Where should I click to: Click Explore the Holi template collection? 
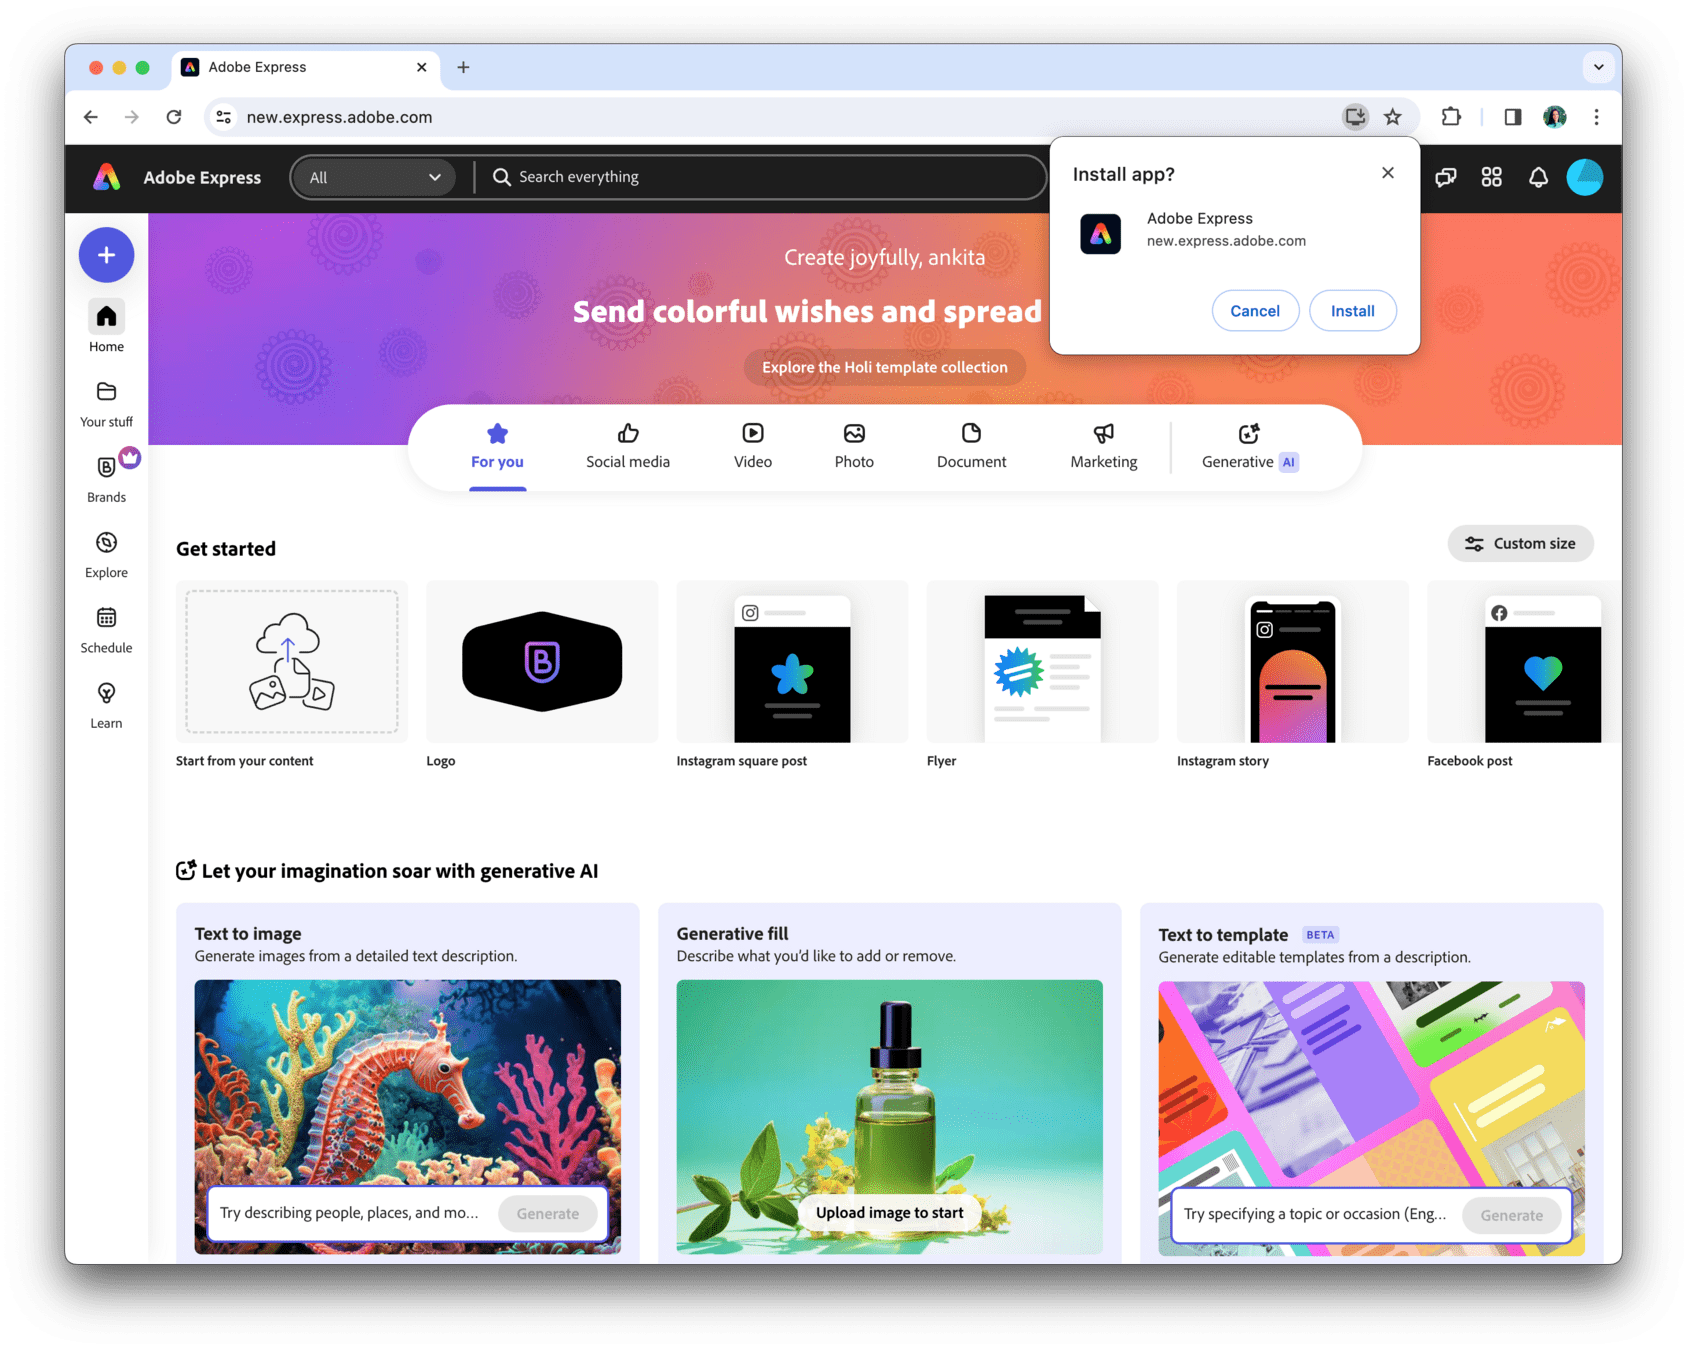(x=884, y=367)
